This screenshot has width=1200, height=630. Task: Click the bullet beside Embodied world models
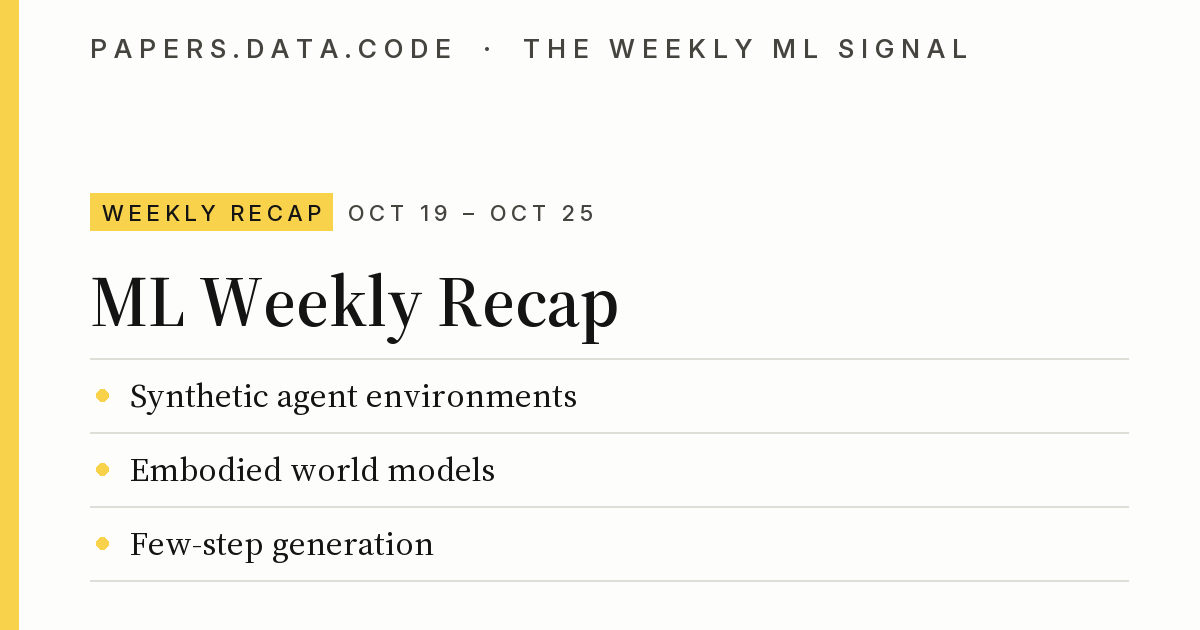tap(102, 470)
